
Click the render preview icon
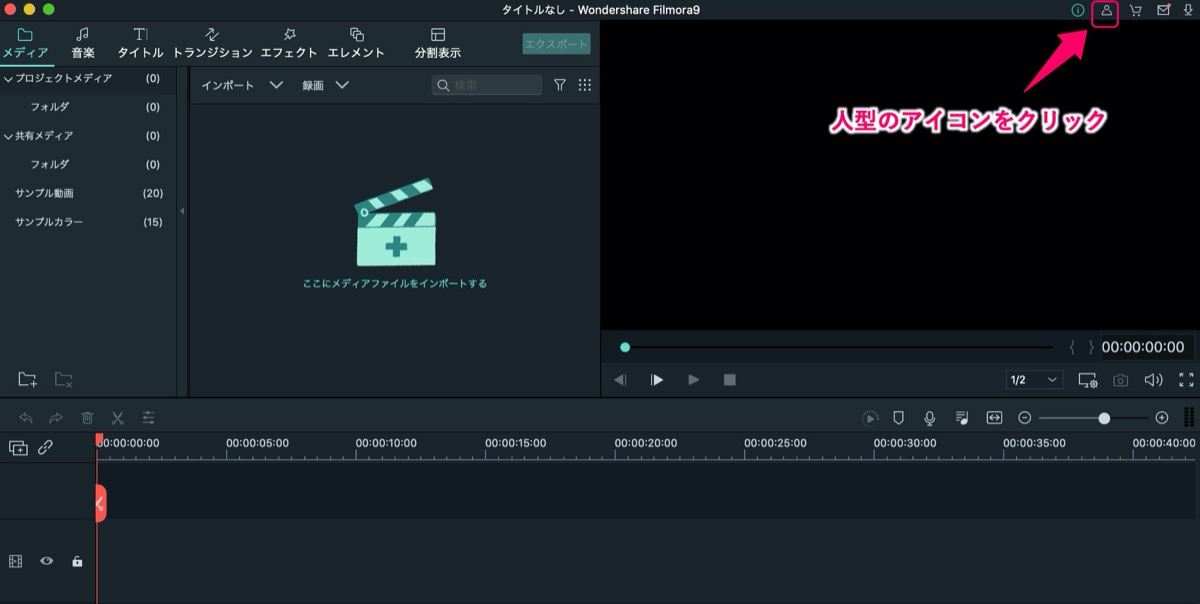870,418
